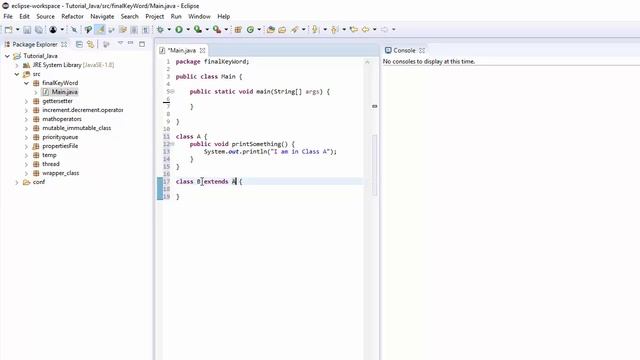640x360 pixels.
Task: Collapse the finalKeyWord package
Action: pos(26,83)
